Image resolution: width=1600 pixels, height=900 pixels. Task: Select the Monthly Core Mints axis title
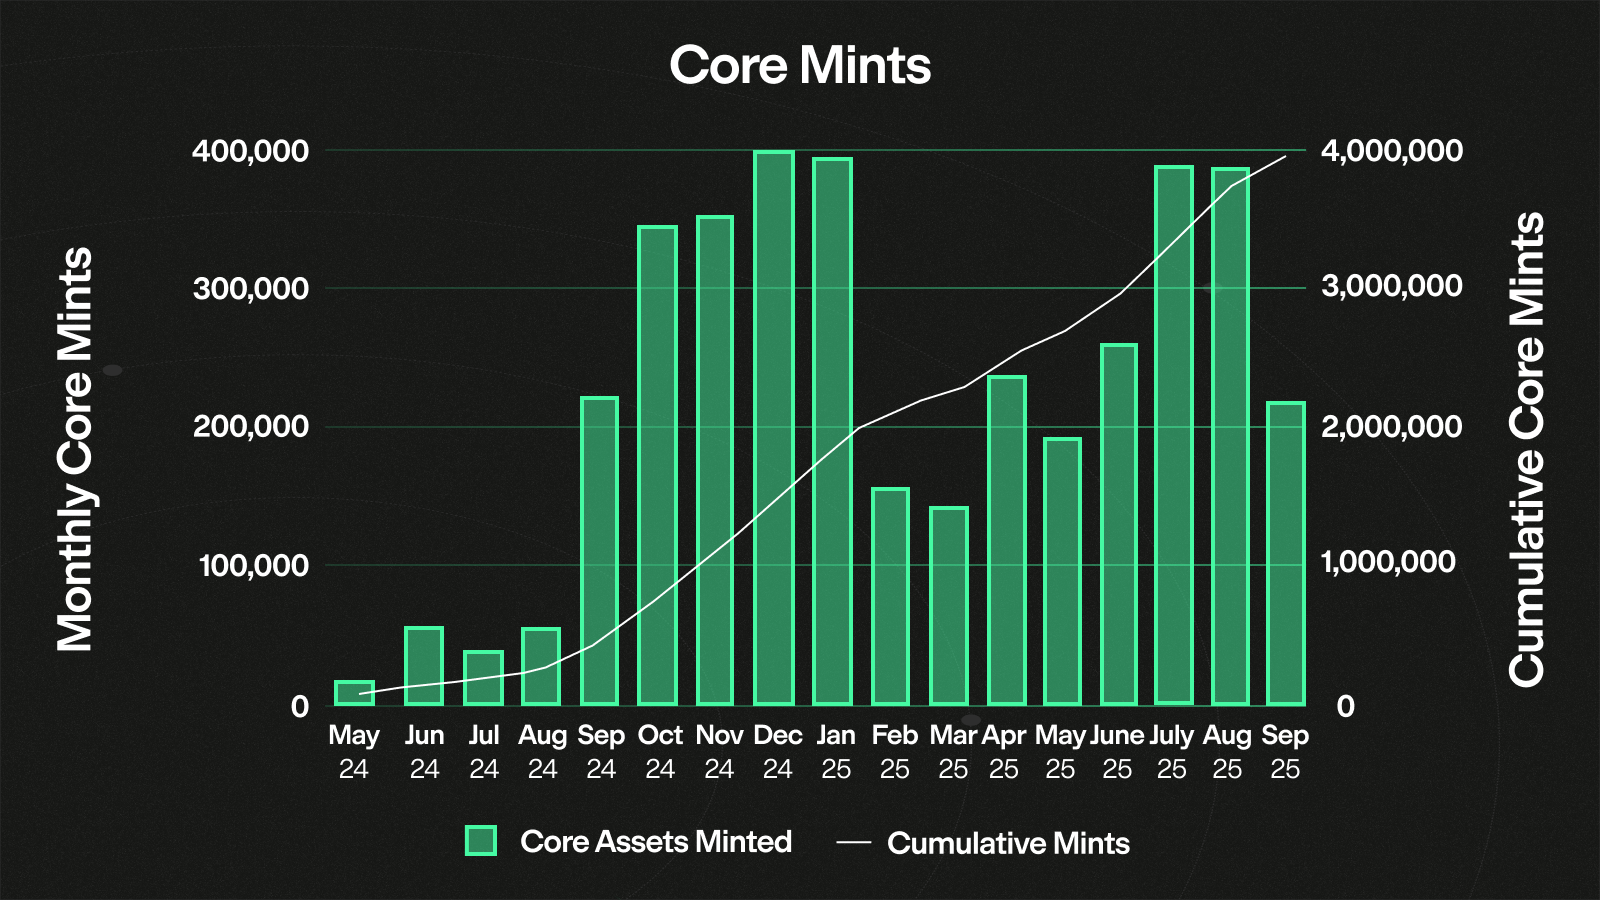tap(75, 450)
